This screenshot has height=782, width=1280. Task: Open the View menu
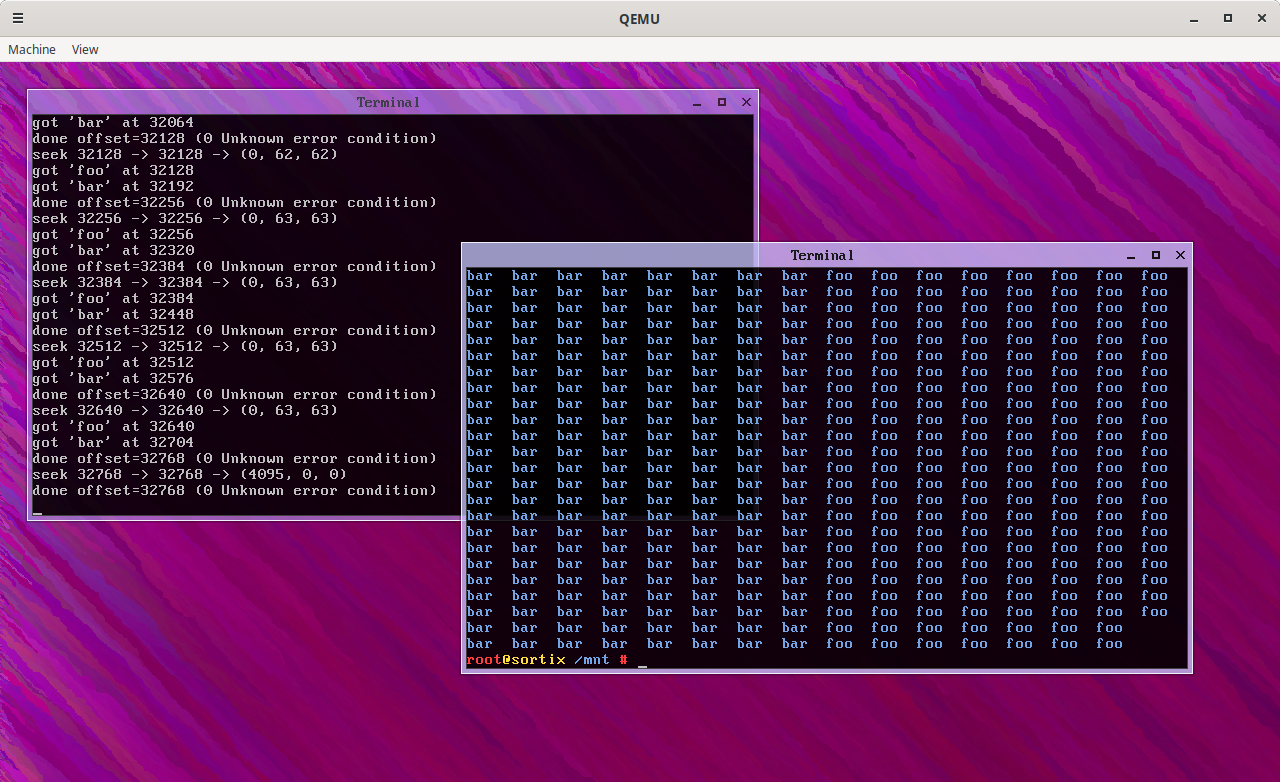point(85,49)
